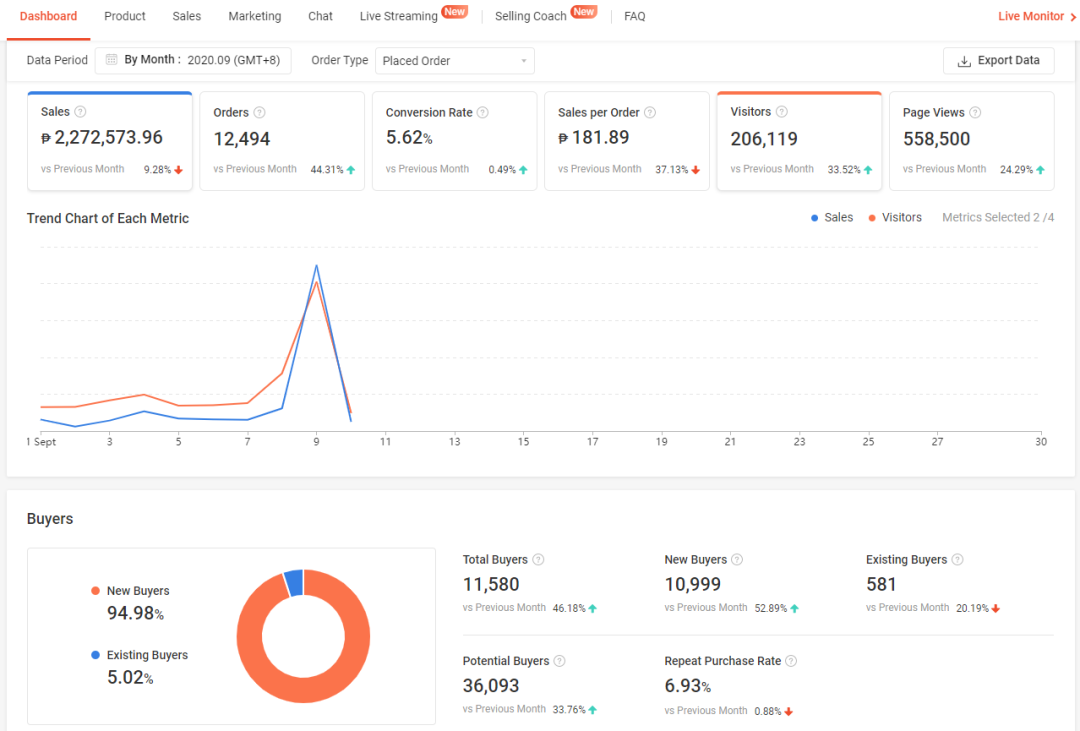Toggle the Visitors metric card
The image size is (1080, 731).
click(799, 141)
